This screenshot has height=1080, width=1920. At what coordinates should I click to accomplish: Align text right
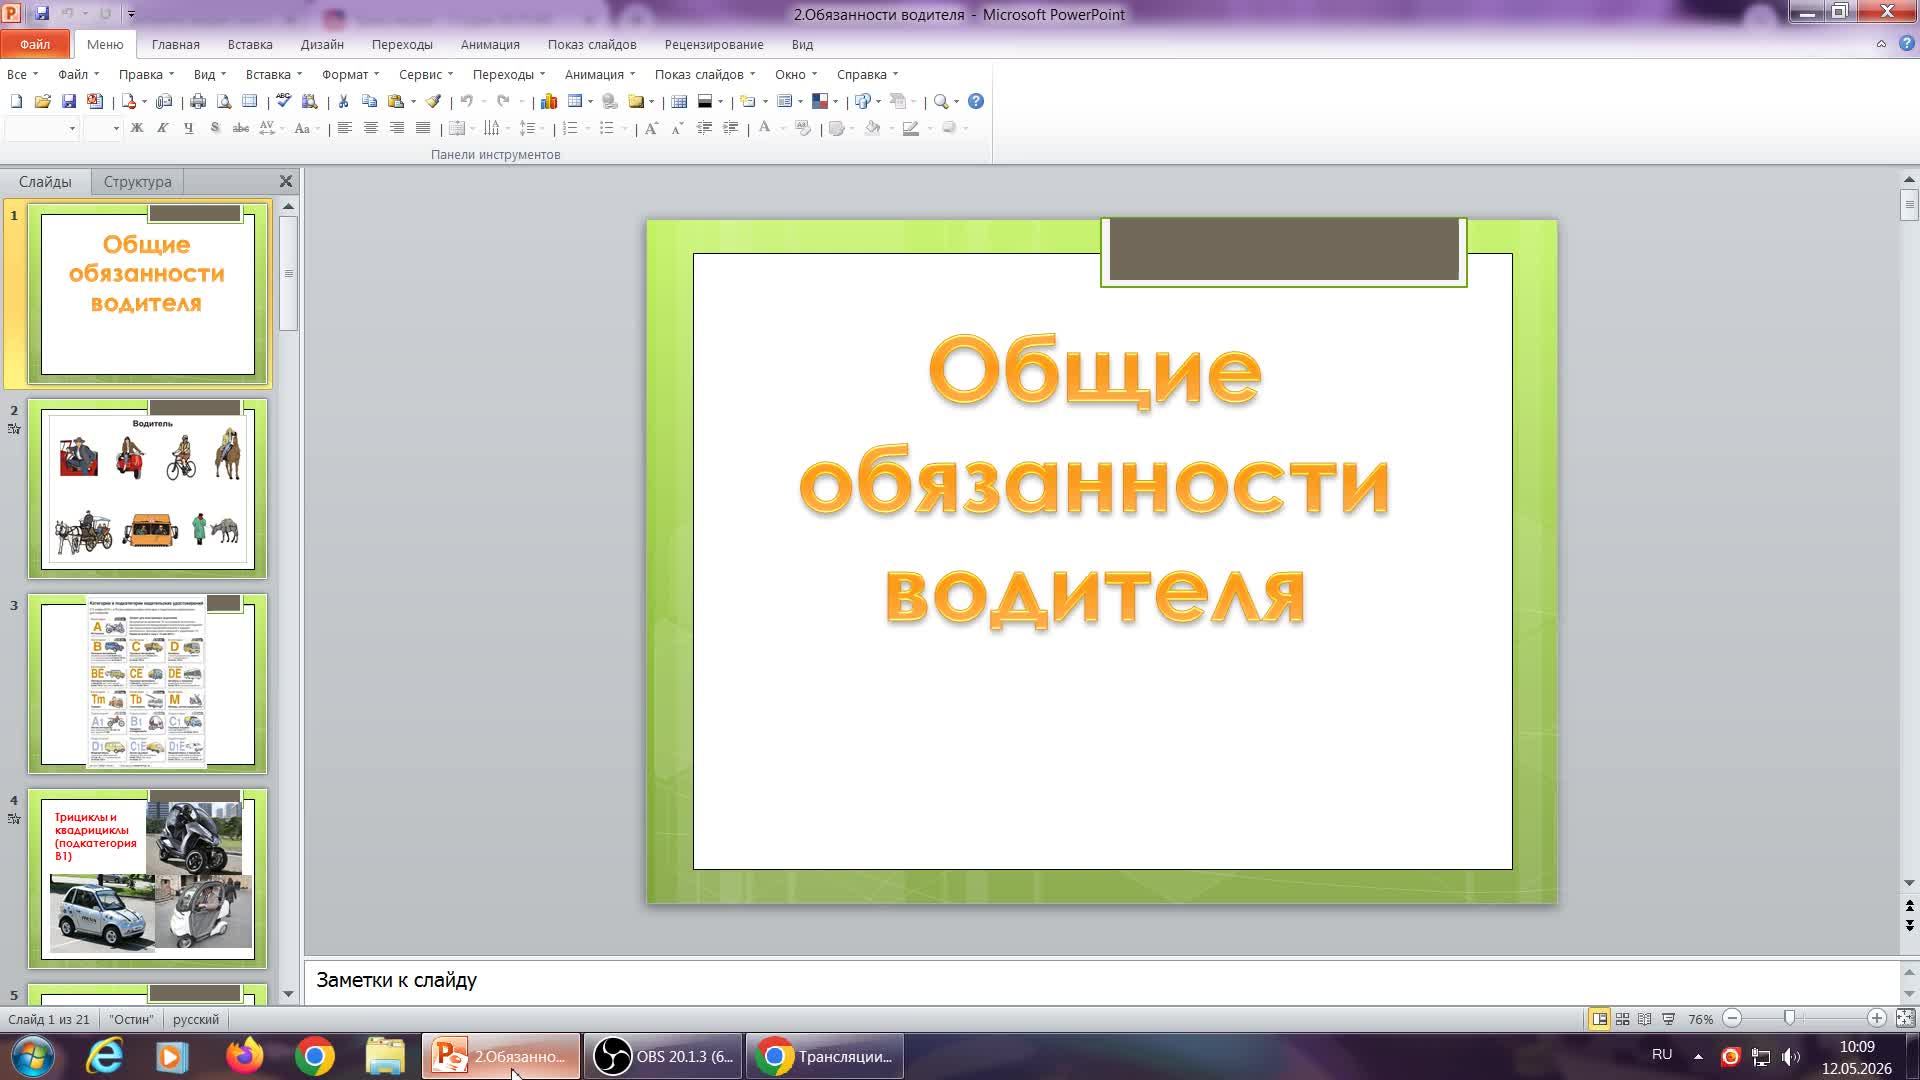pyautogui.click(x=397, y=128)
